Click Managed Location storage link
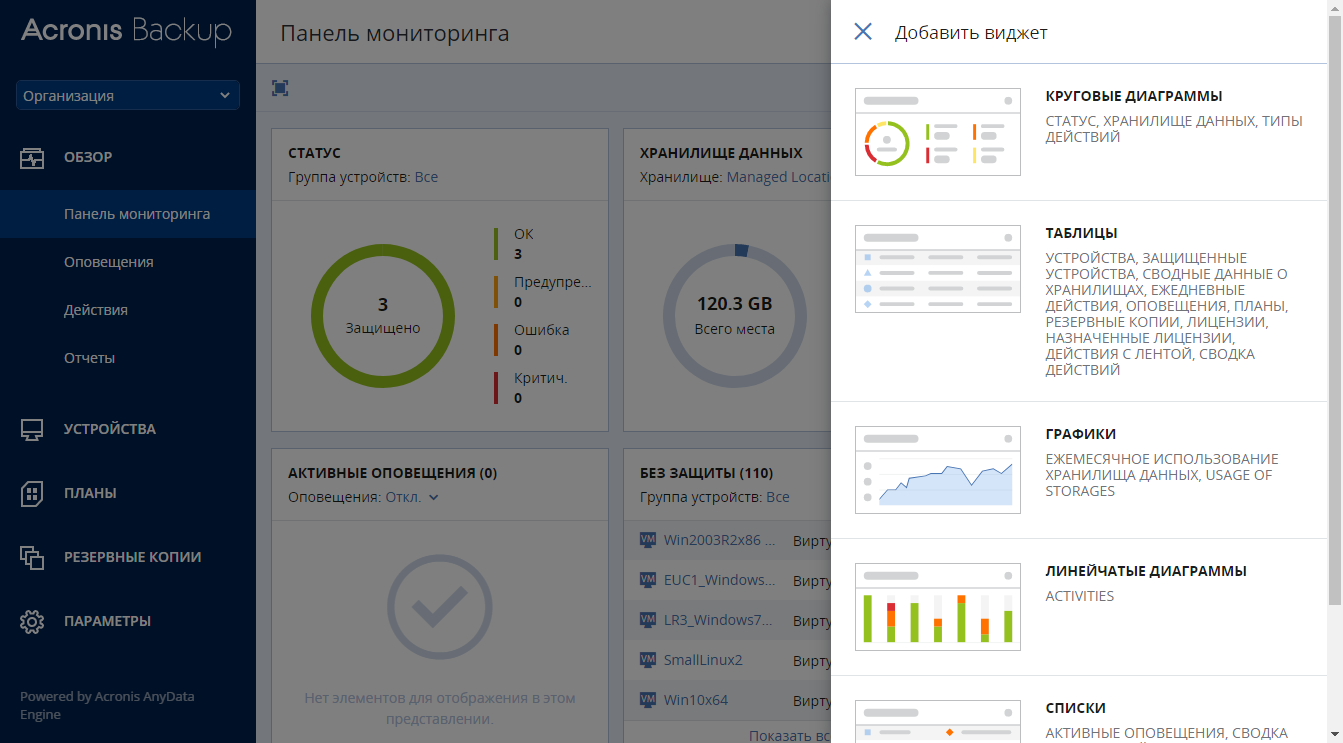1343x743 pixels. [x=779, y=177]
